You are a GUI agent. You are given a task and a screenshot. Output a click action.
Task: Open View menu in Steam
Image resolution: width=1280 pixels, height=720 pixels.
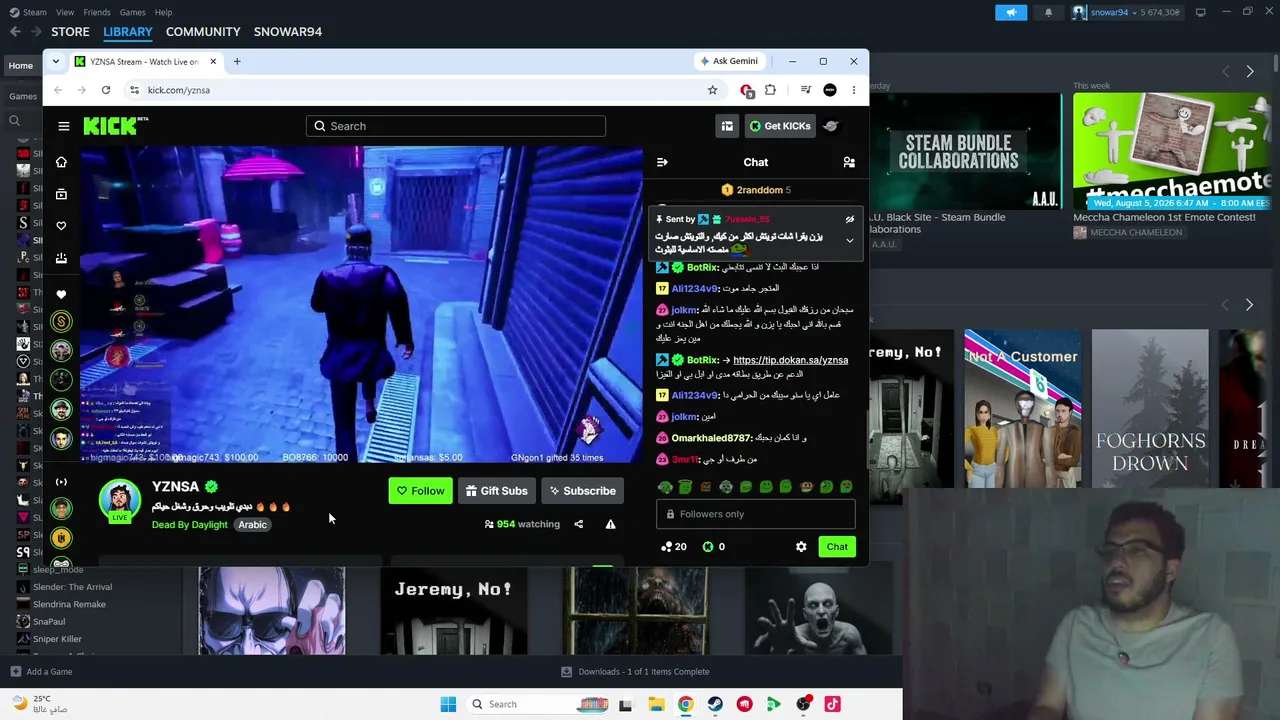coord(65,12)
